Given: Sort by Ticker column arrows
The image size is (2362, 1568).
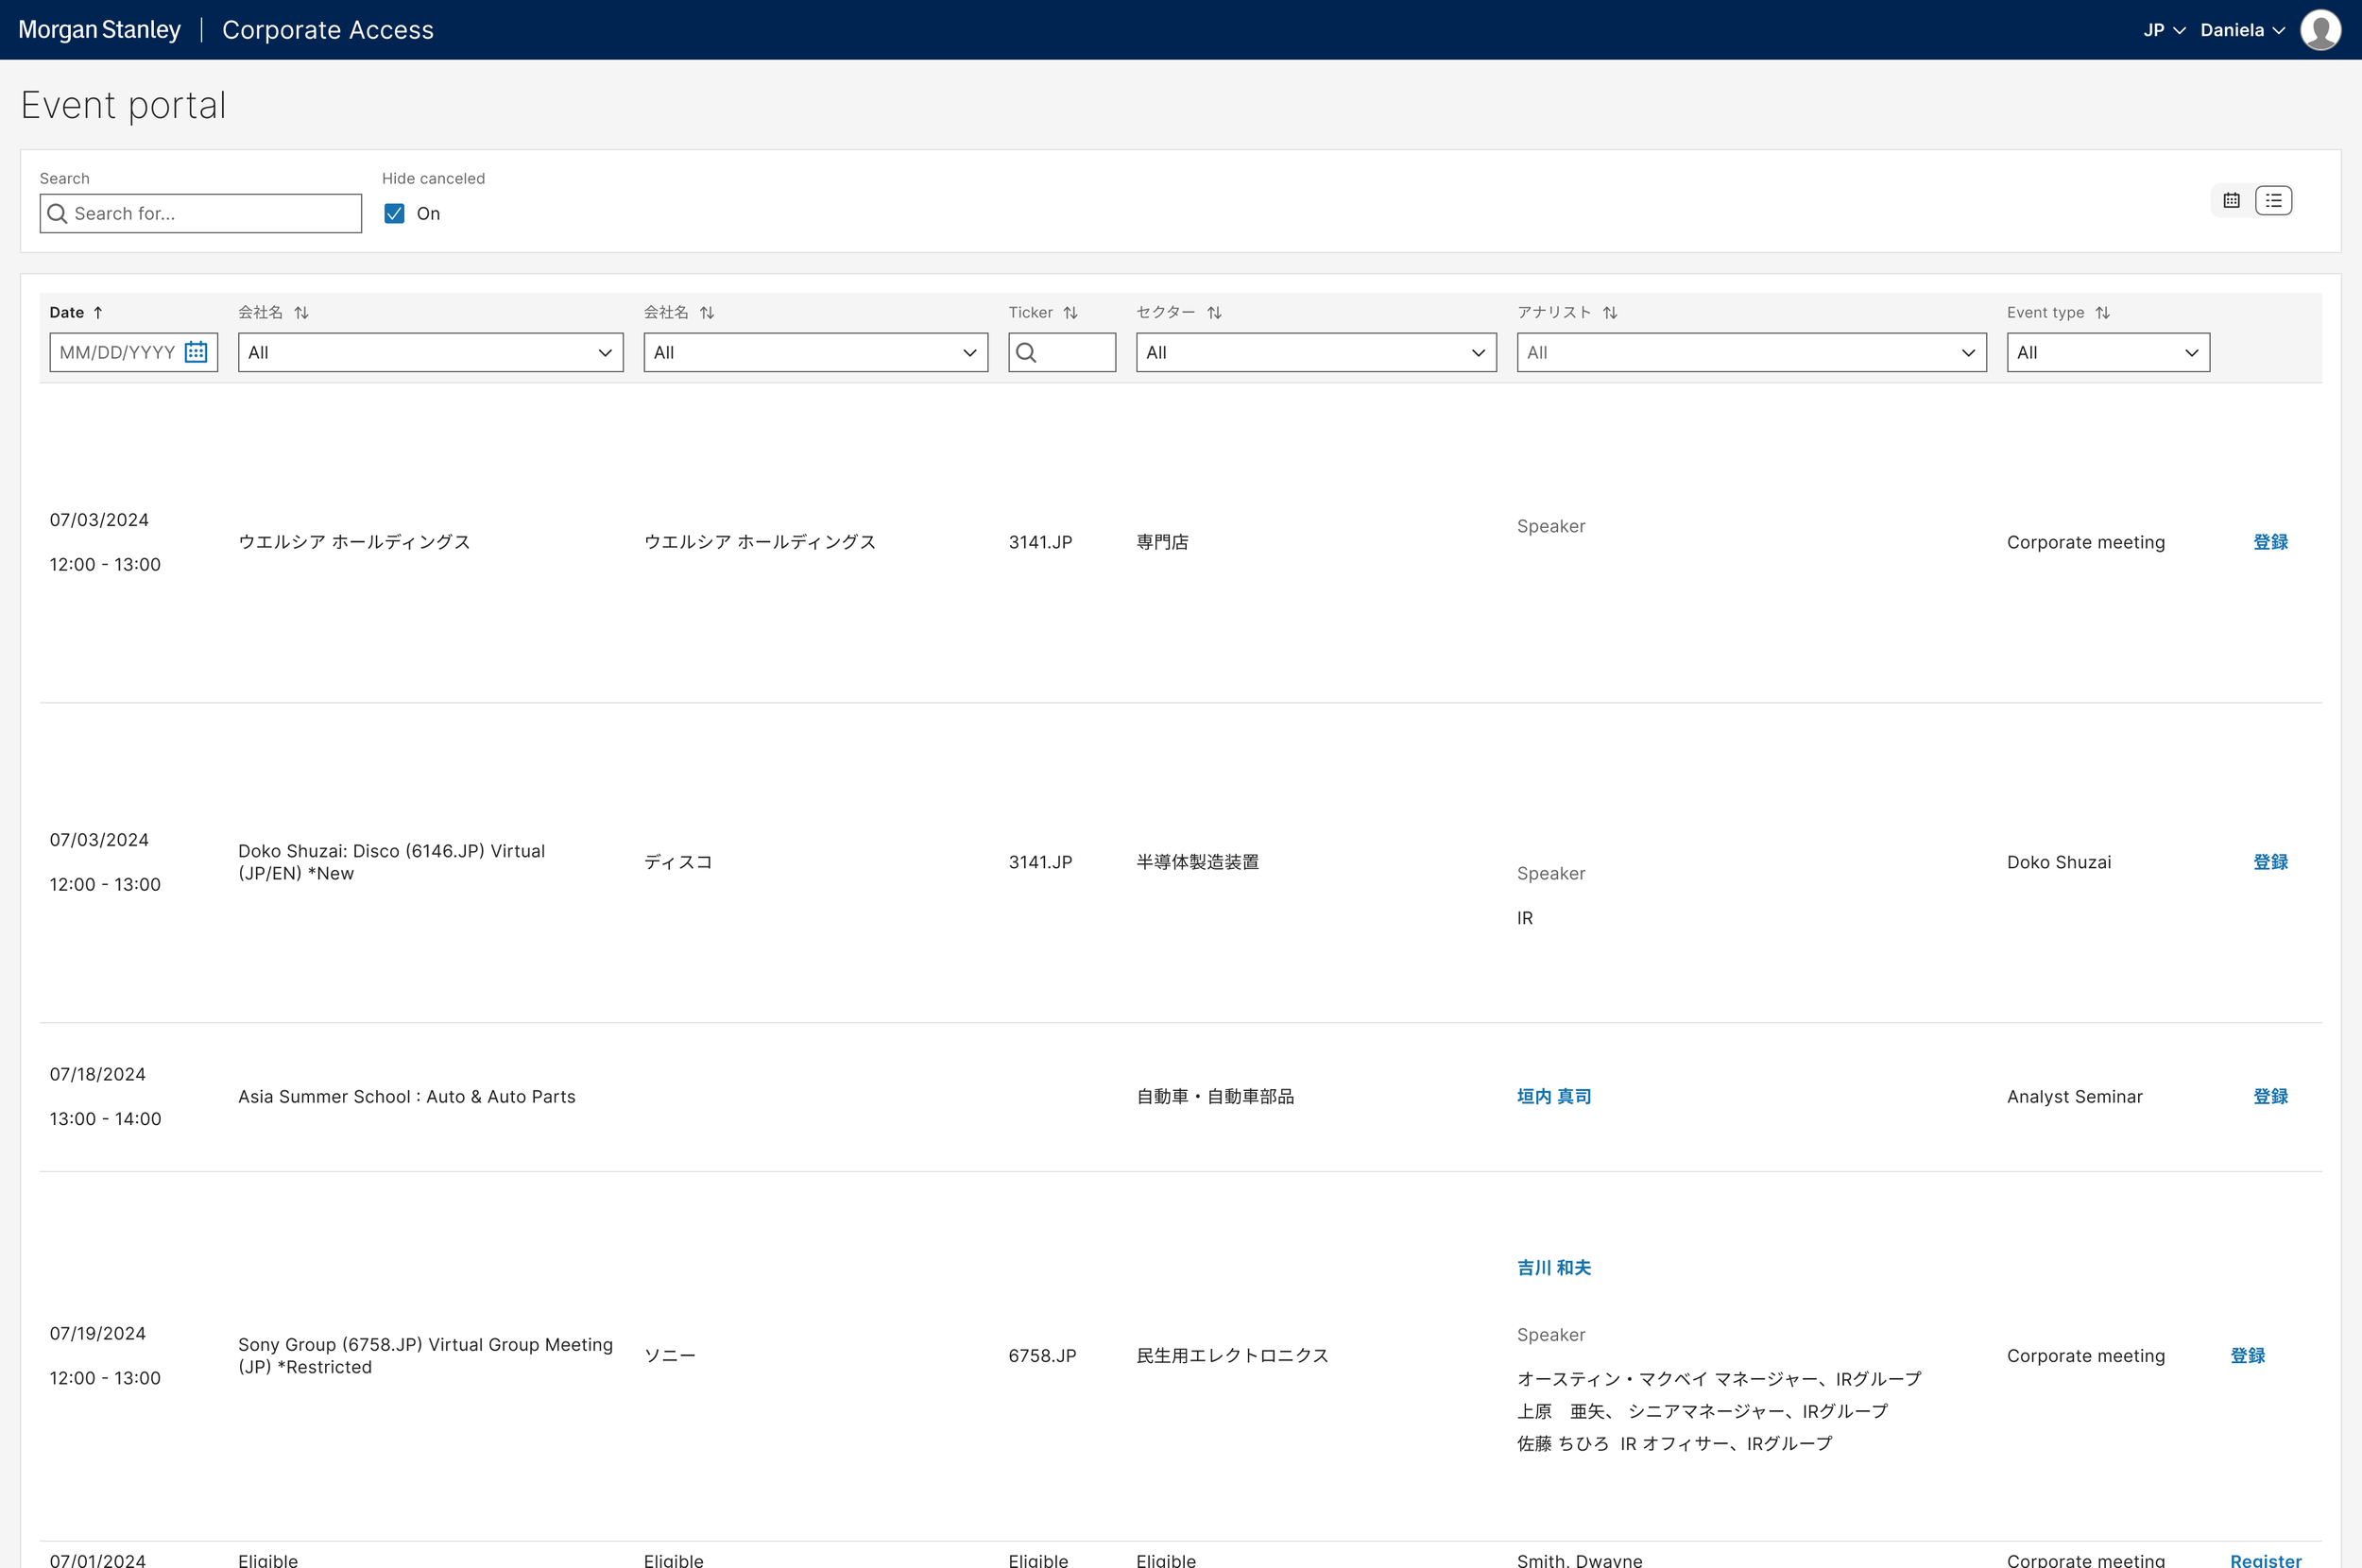Looking at the screenshot, I should pyautogui.click(x=1070, y=312).
